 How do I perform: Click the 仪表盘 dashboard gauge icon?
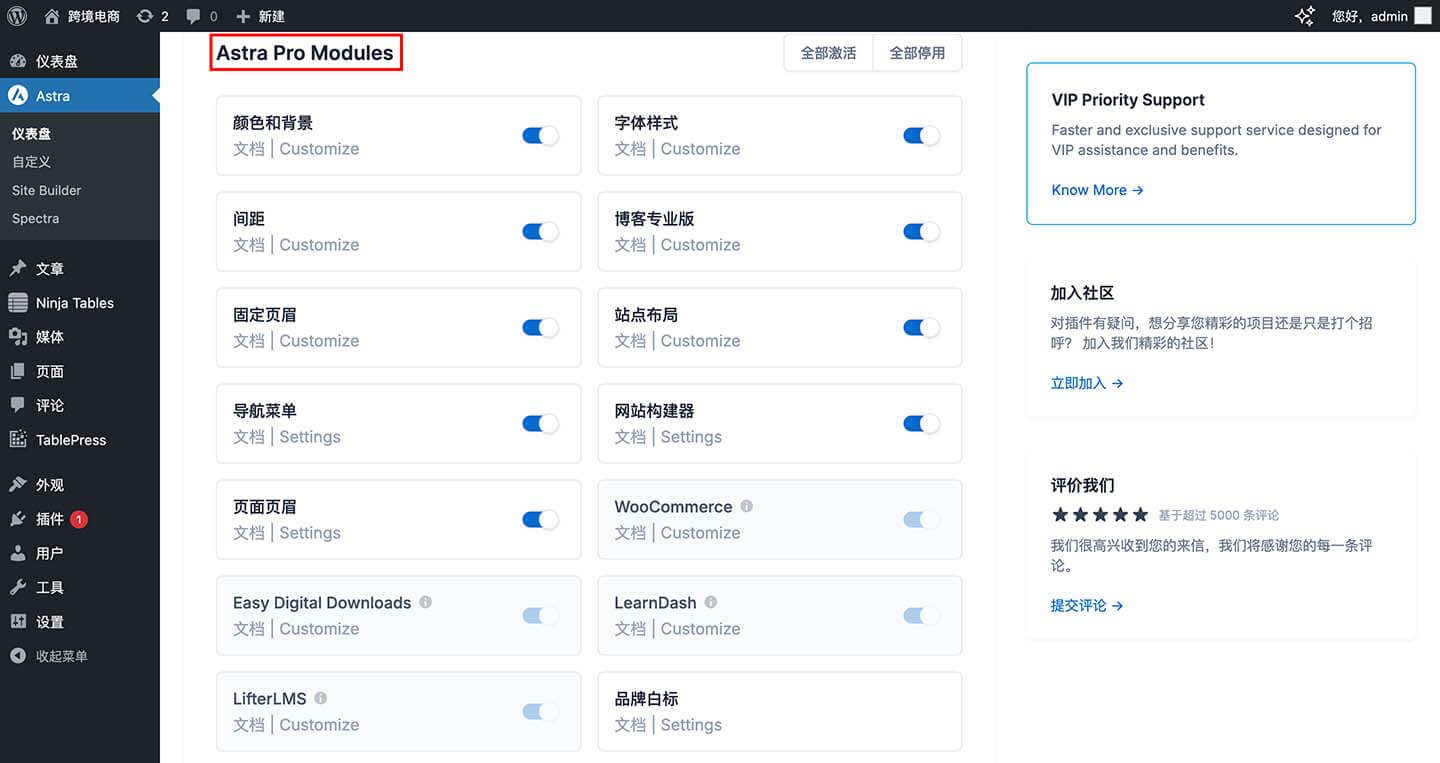18,61
